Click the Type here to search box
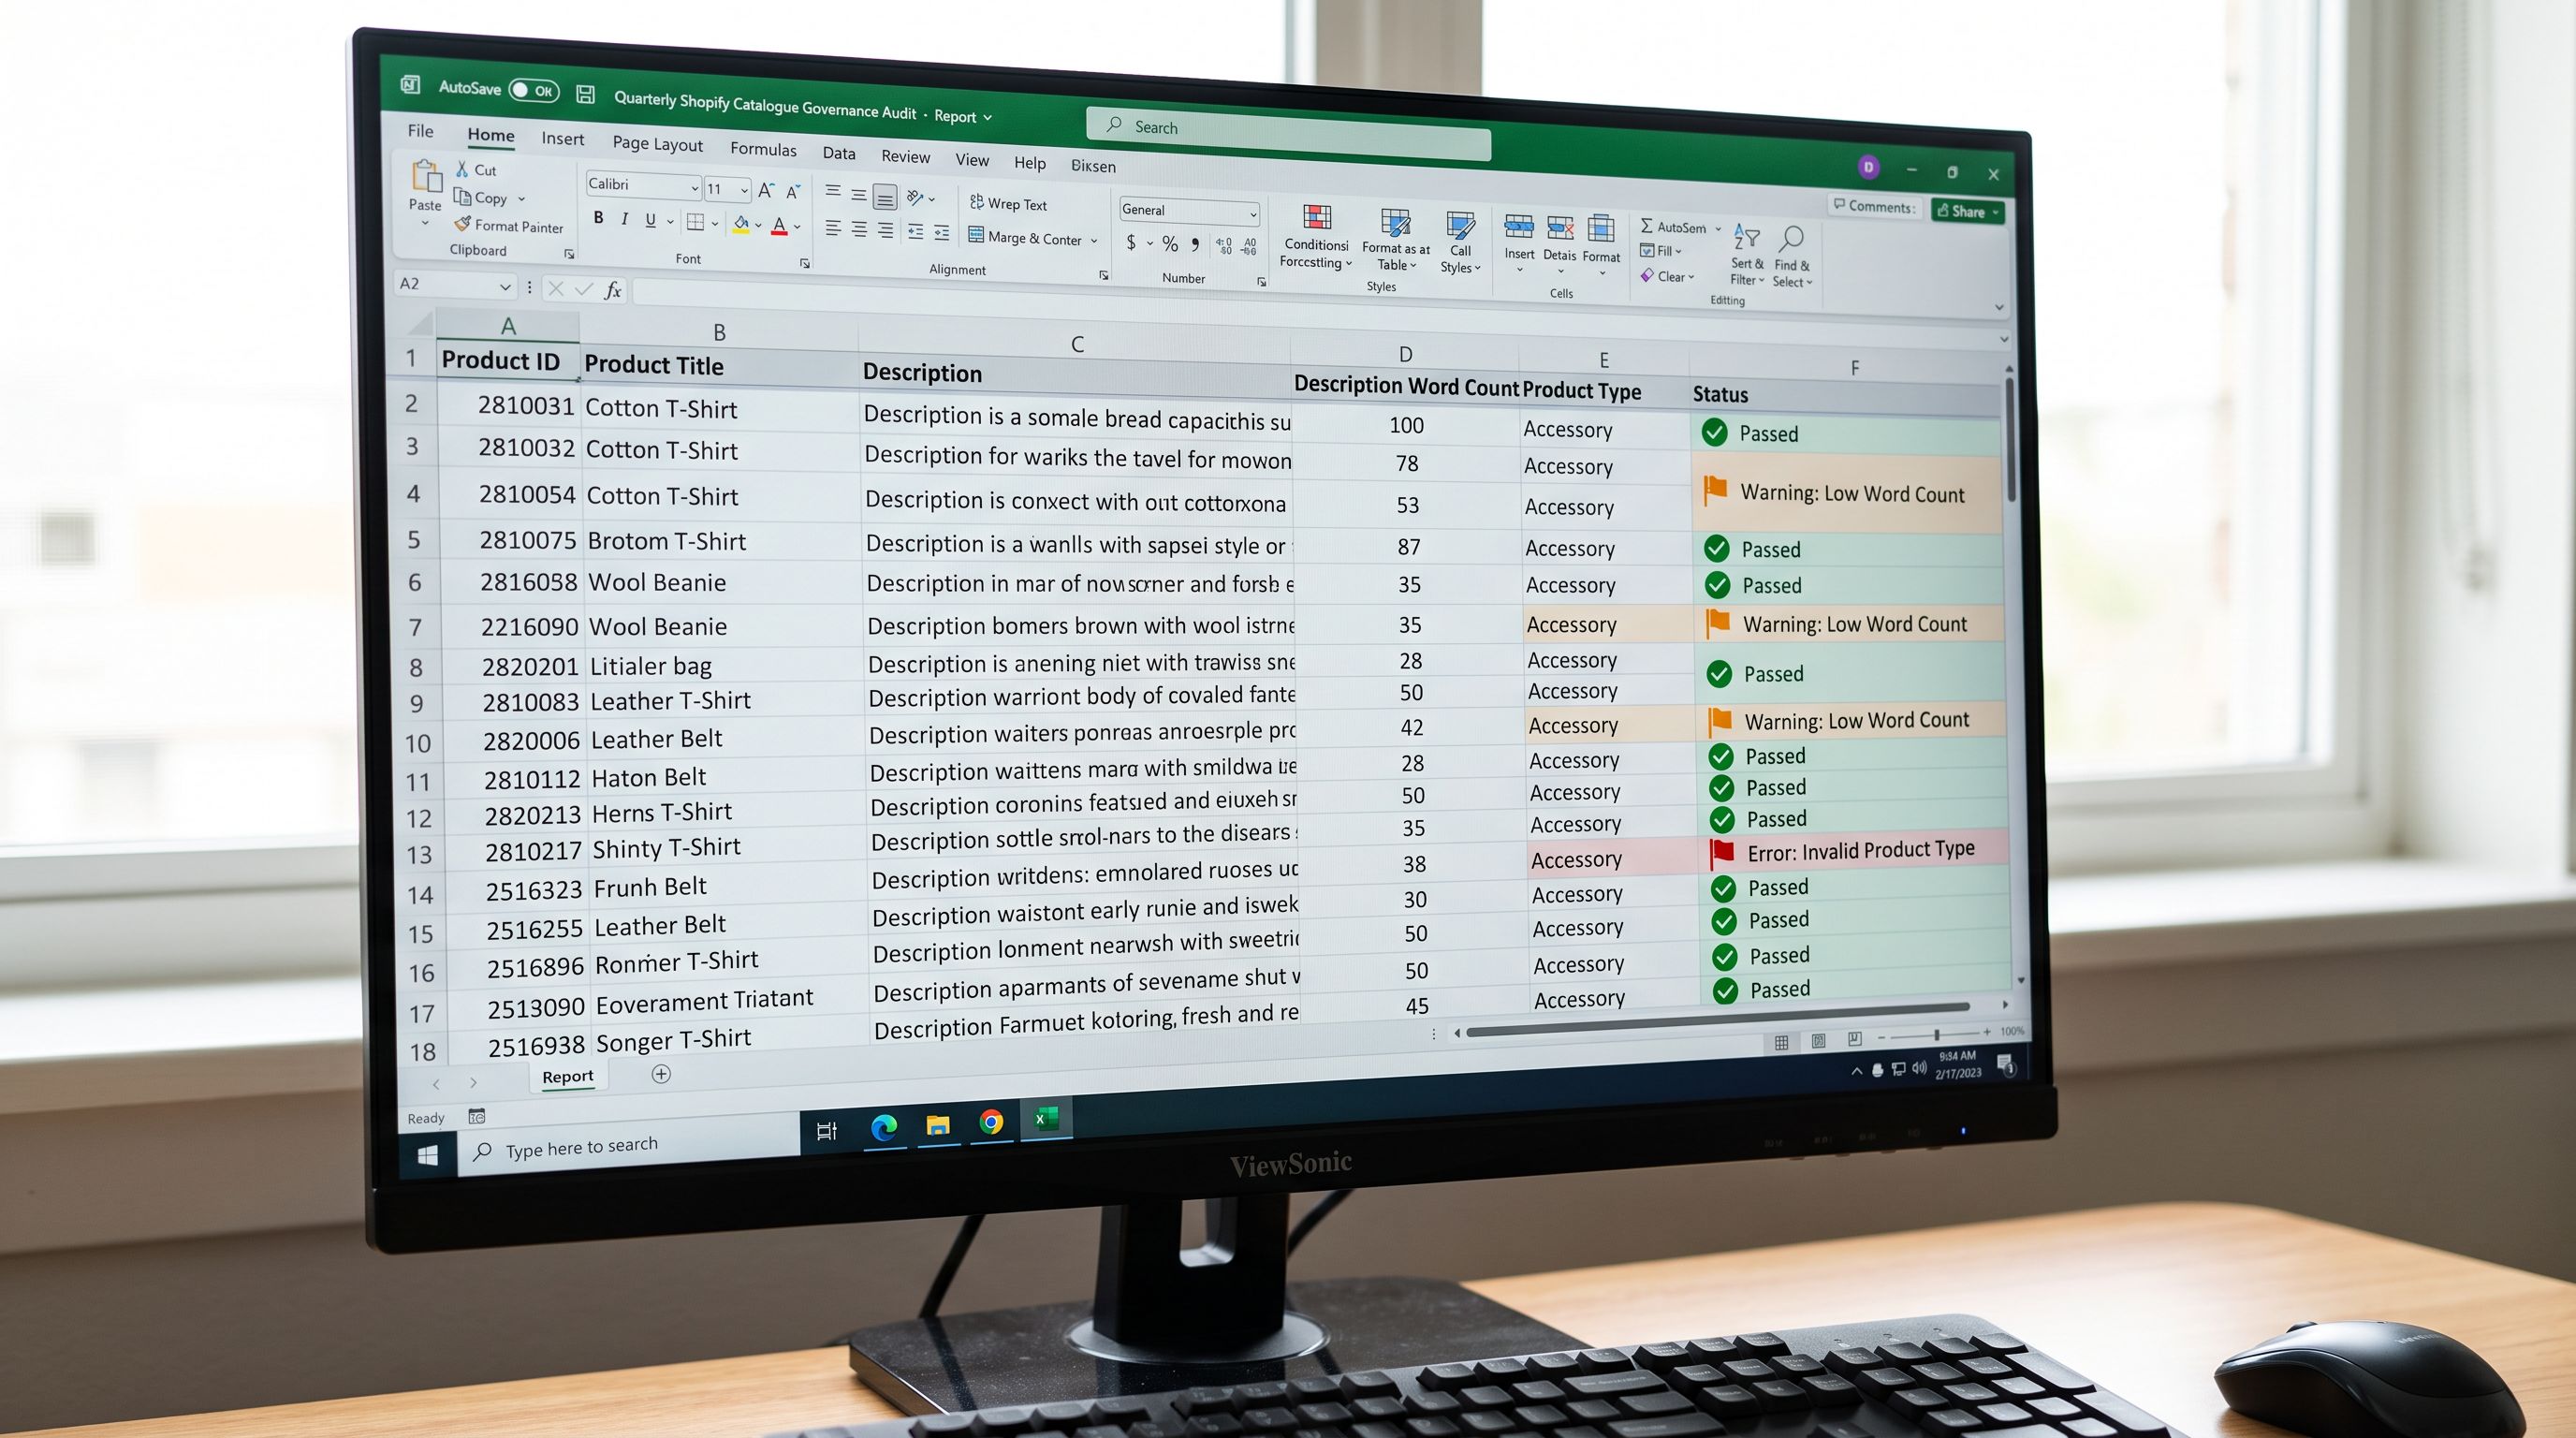 [x=629, y=1146]
